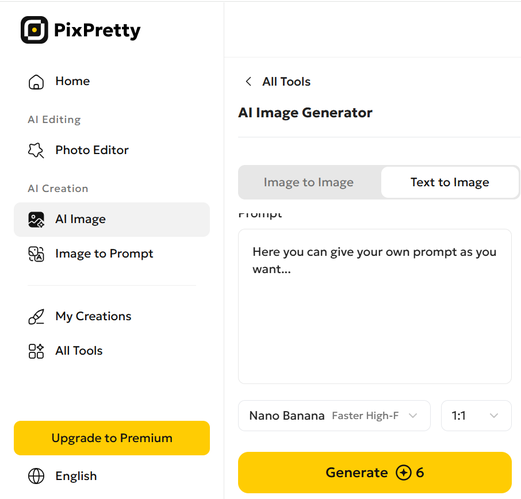
Task: Click the PixPretty logo icon
Action: (x=34, y=30)
